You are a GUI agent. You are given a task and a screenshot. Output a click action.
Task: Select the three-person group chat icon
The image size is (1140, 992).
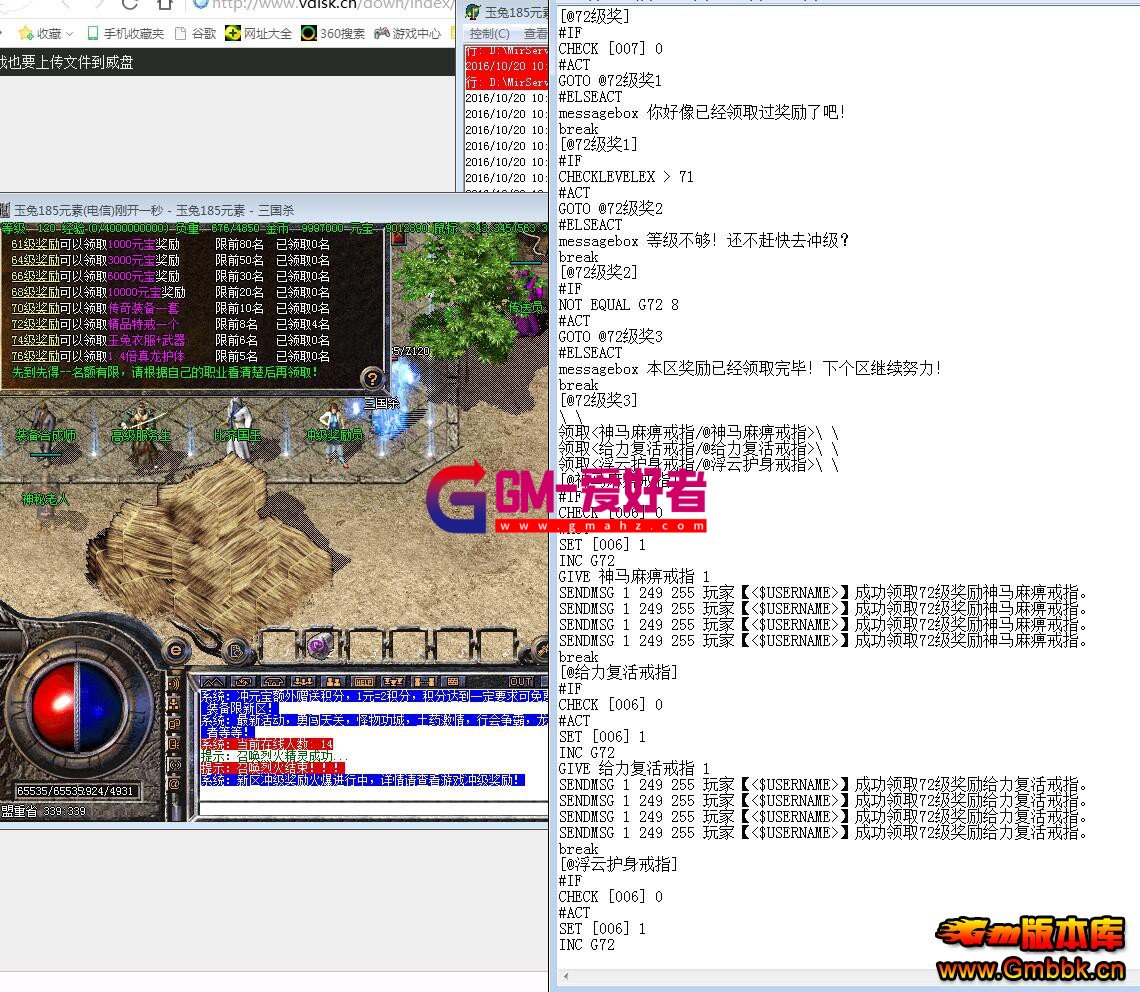[303, 681]
